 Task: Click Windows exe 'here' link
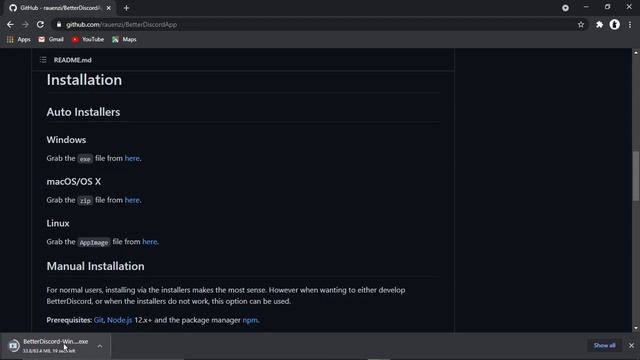[x=132, y=158]
